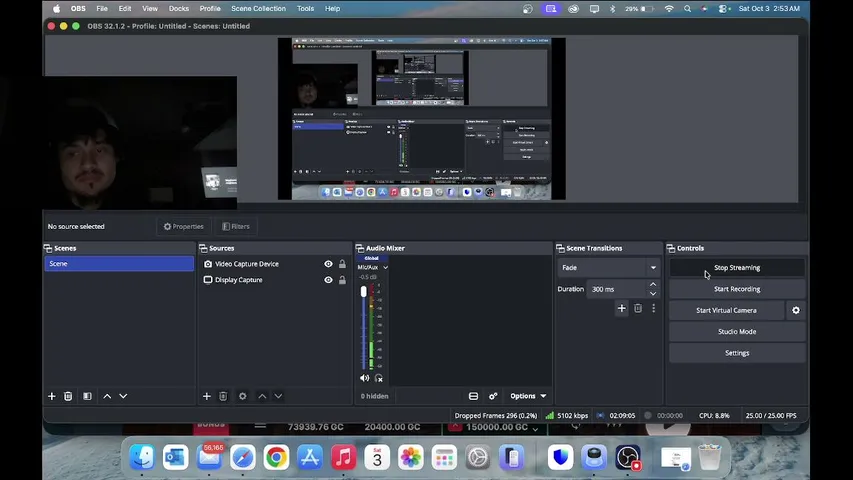Select the Scene item in Scenes list

[x=119, y=263]
